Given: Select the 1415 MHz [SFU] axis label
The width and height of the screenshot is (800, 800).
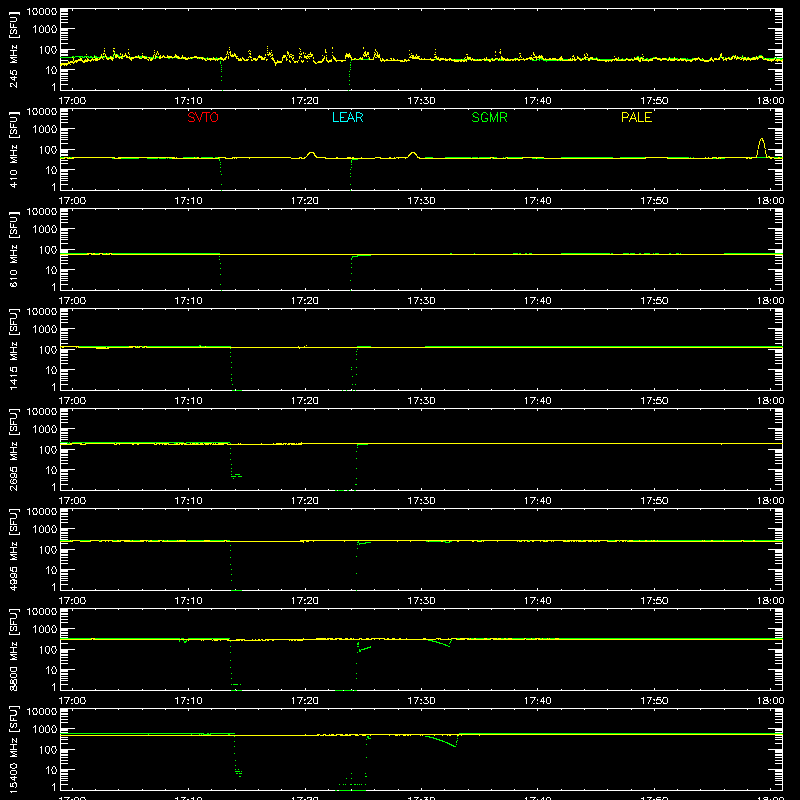Looking at the screenshot, I should click(x=13, y=349).
